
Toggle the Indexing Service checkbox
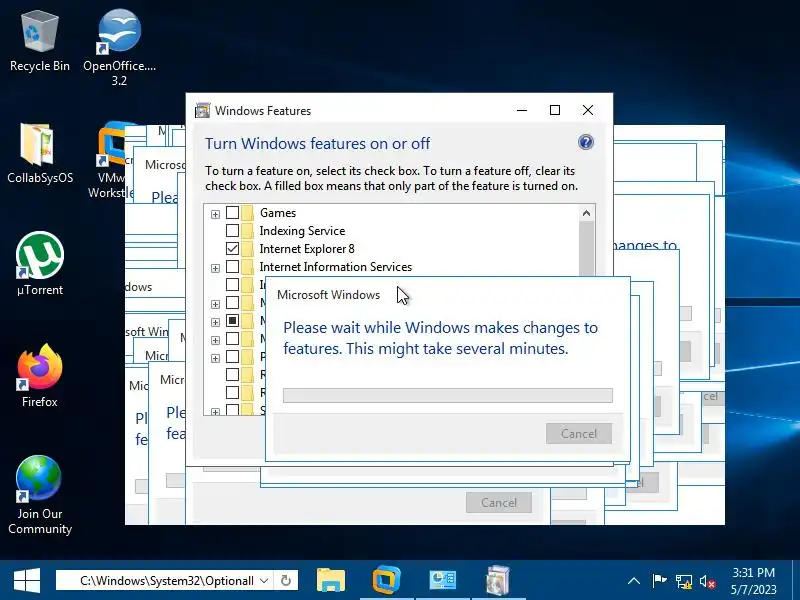(232, 231)
